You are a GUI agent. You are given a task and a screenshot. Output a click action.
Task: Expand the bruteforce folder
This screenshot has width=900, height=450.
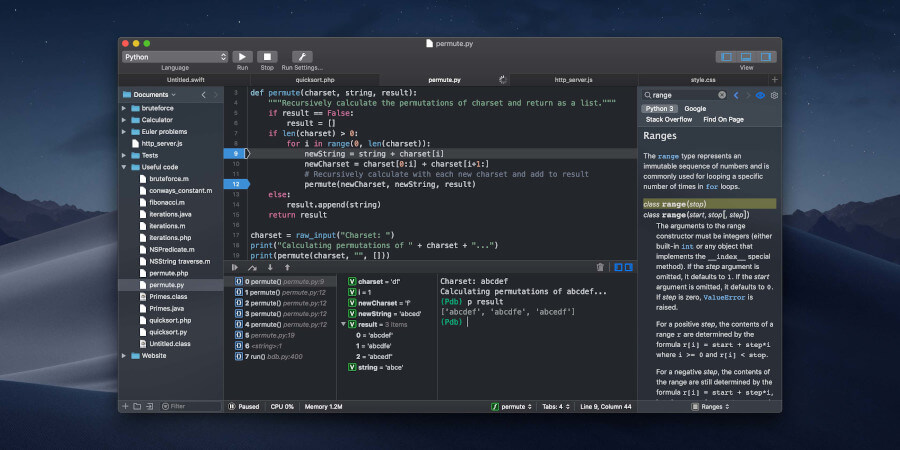click(124, 108)
